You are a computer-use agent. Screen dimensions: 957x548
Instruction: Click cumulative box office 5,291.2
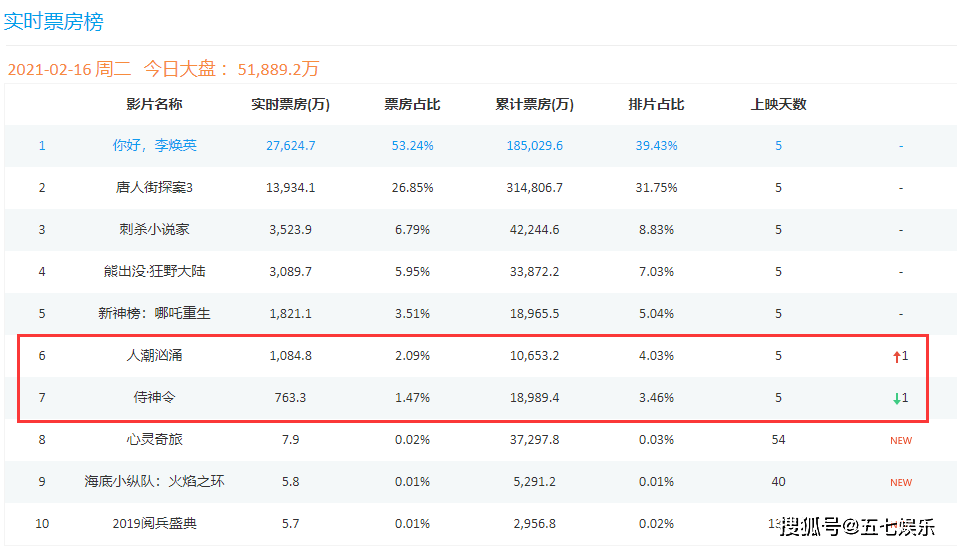(535, 482)
